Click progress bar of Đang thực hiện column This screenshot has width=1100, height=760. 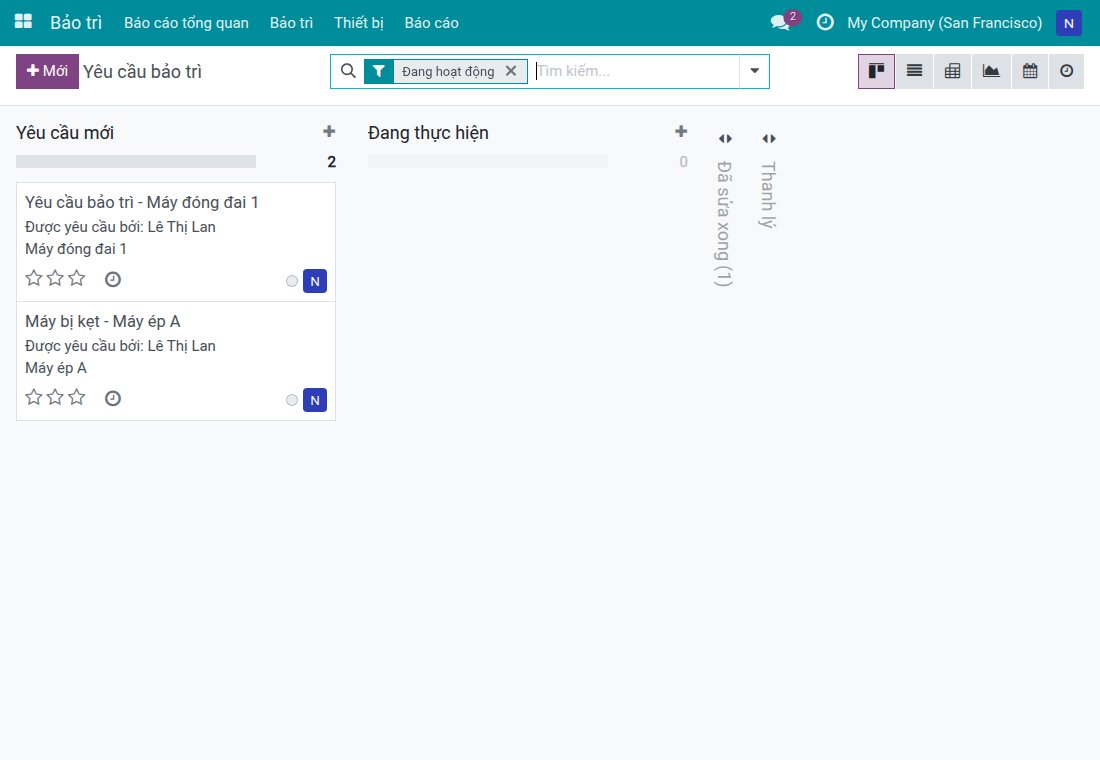(488, 161)
